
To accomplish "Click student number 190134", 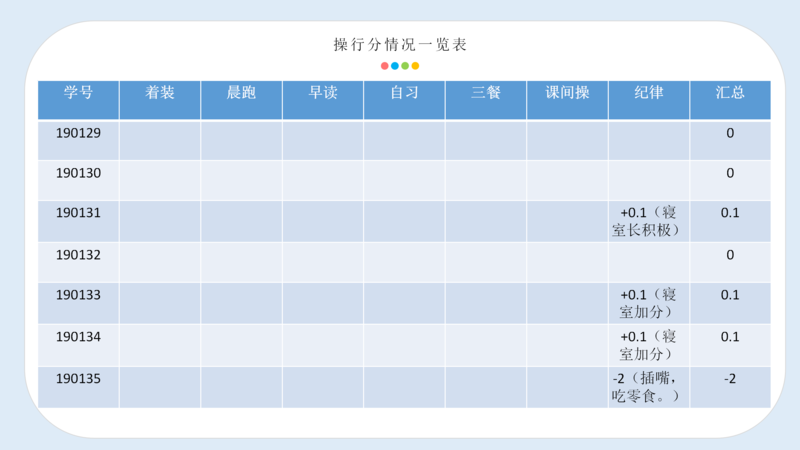I will (79, 337).
